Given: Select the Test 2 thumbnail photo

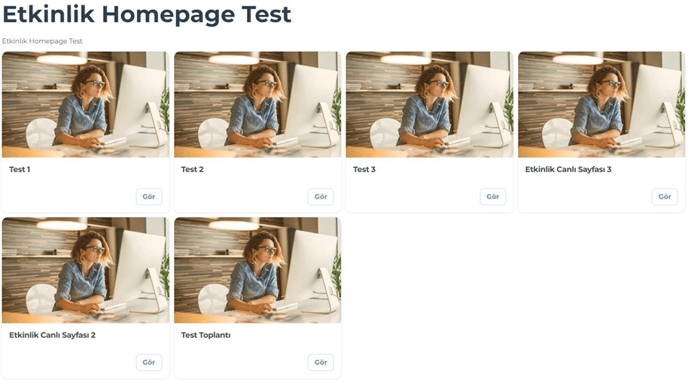Looking at the screenshot, I should [258, 104].
